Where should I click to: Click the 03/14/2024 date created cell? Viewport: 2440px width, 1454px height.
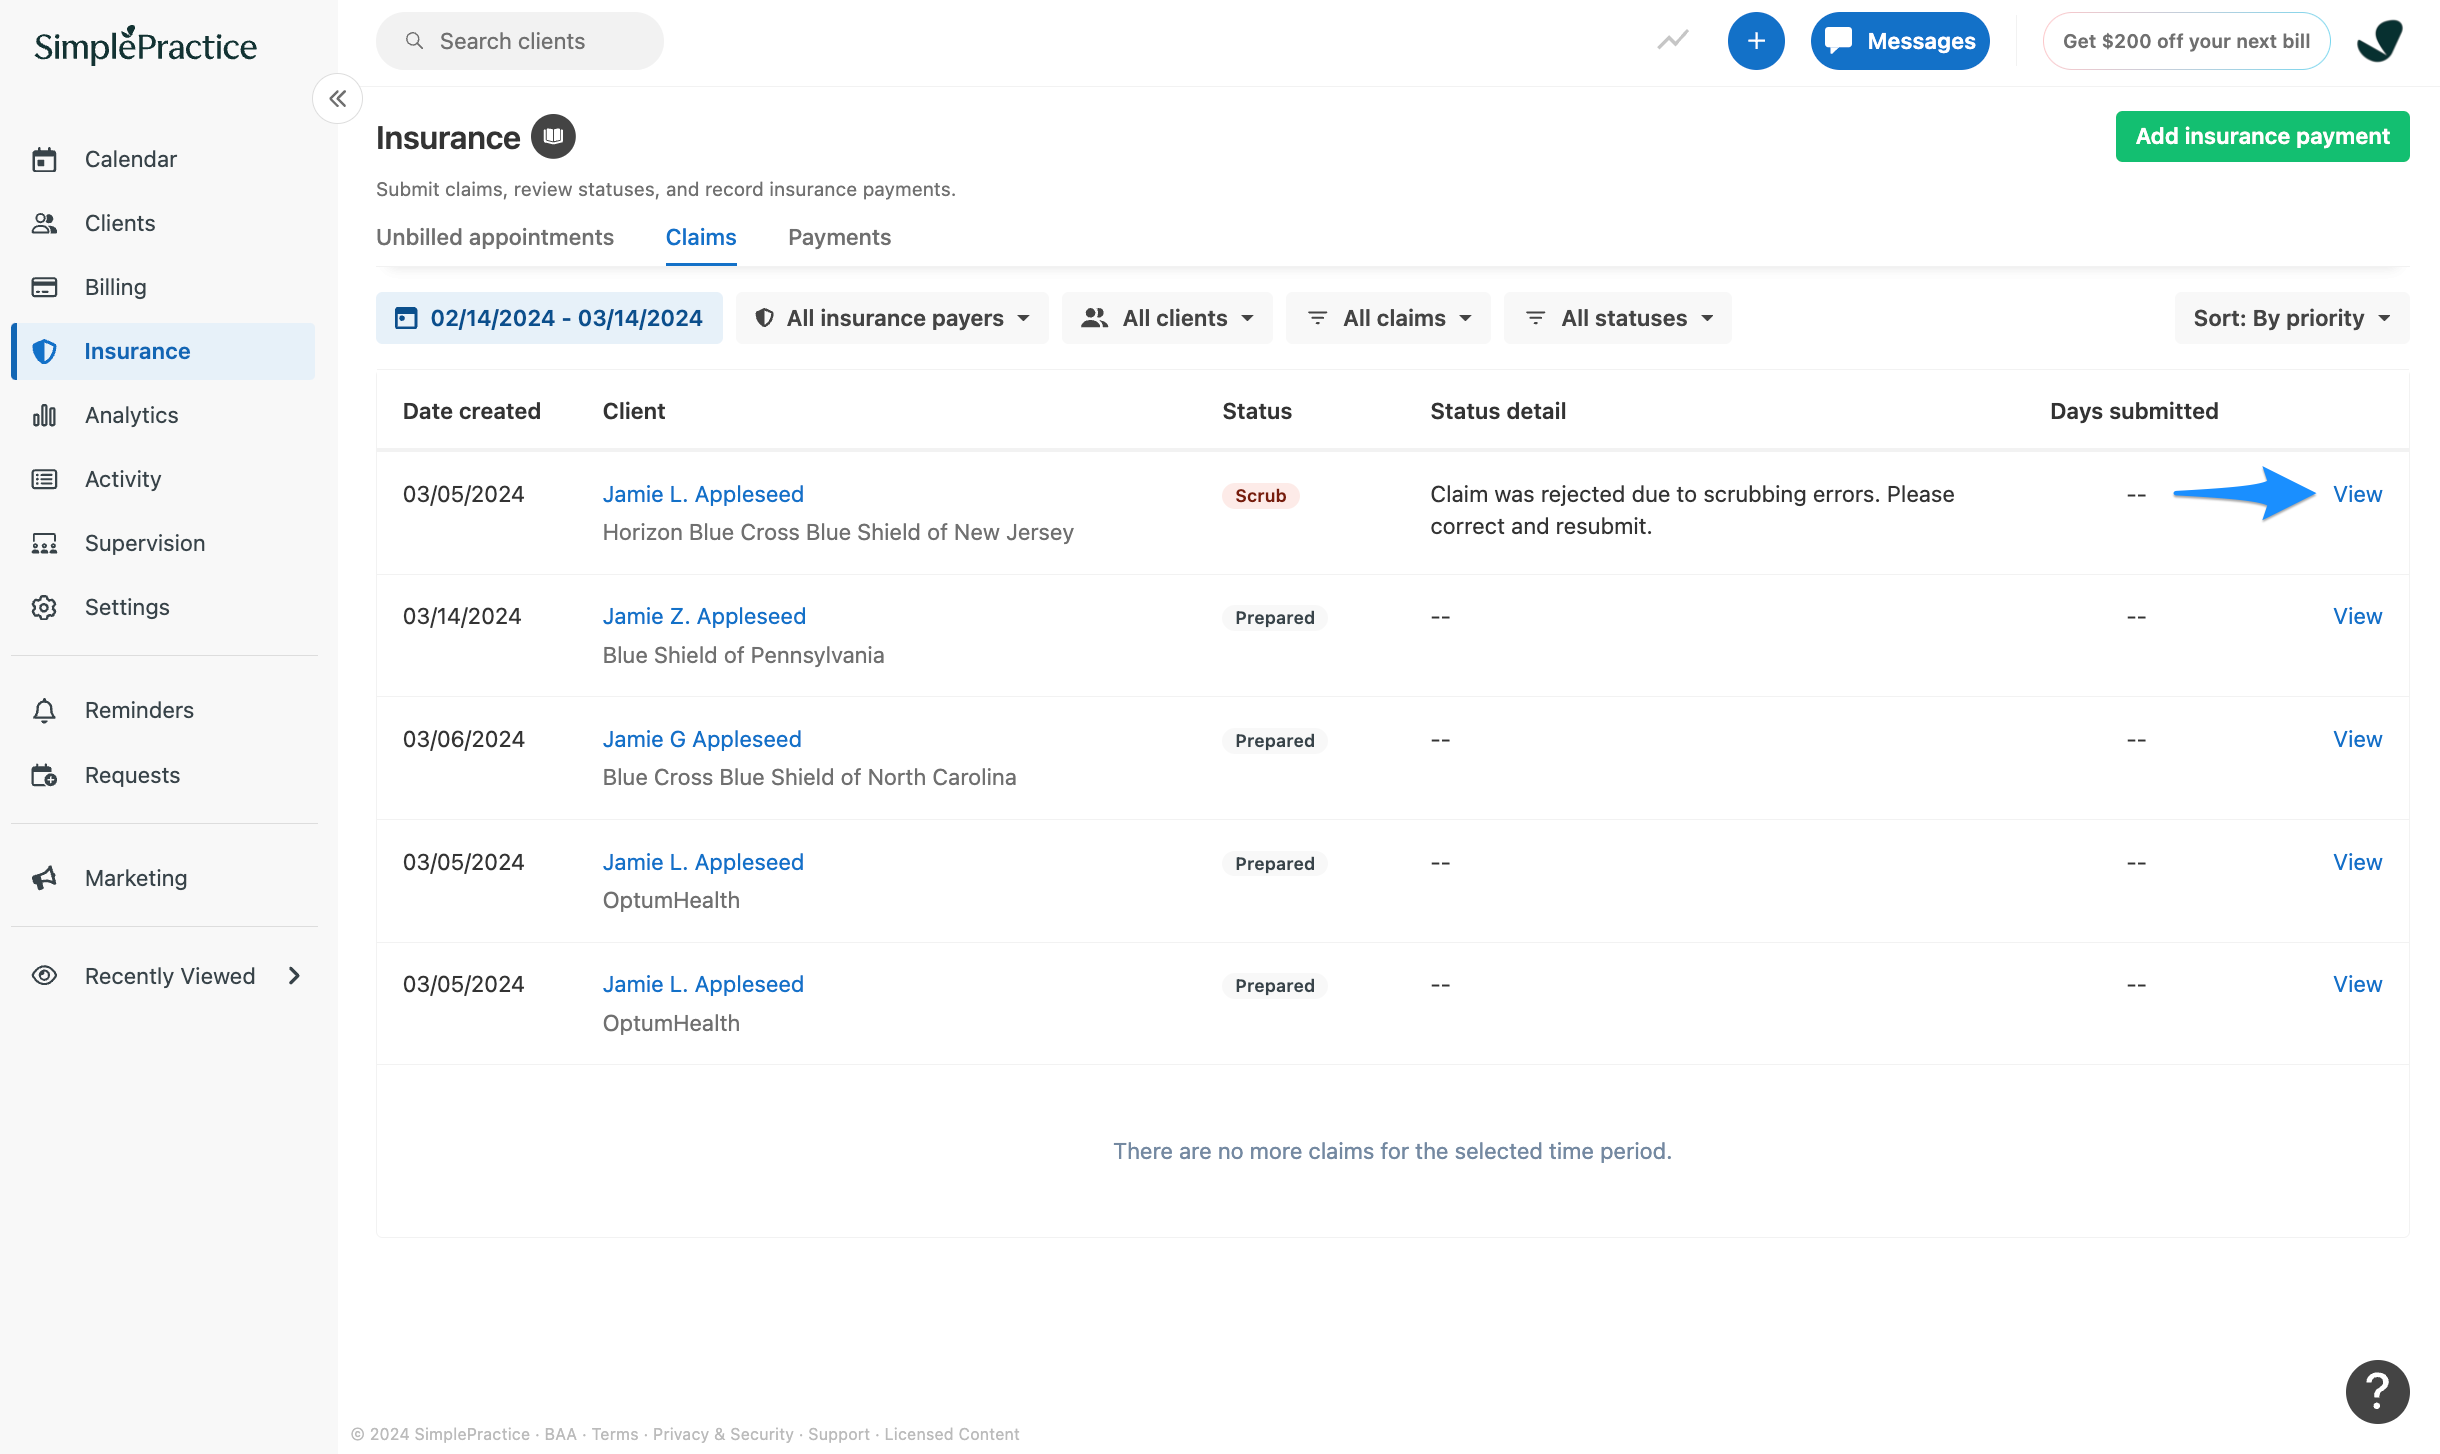[462, 616]
